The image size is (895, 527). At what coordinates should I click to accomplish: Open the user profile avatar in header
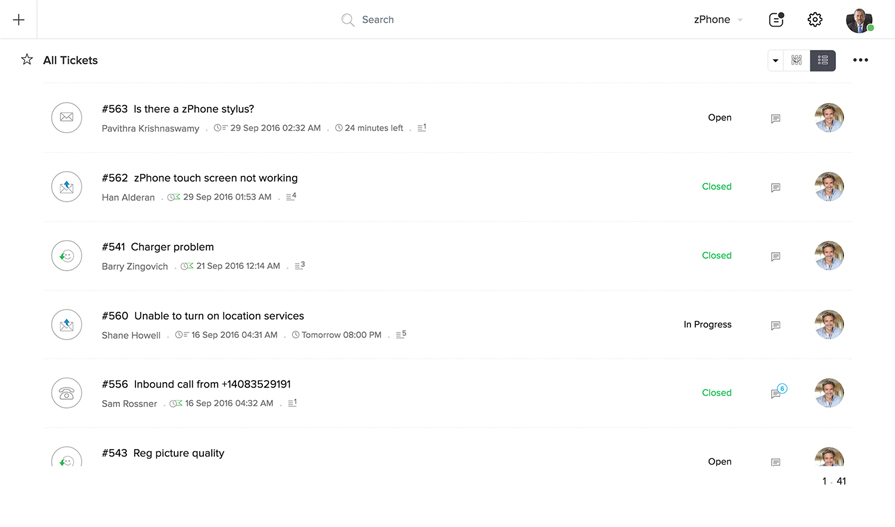(x=859, y=20)
